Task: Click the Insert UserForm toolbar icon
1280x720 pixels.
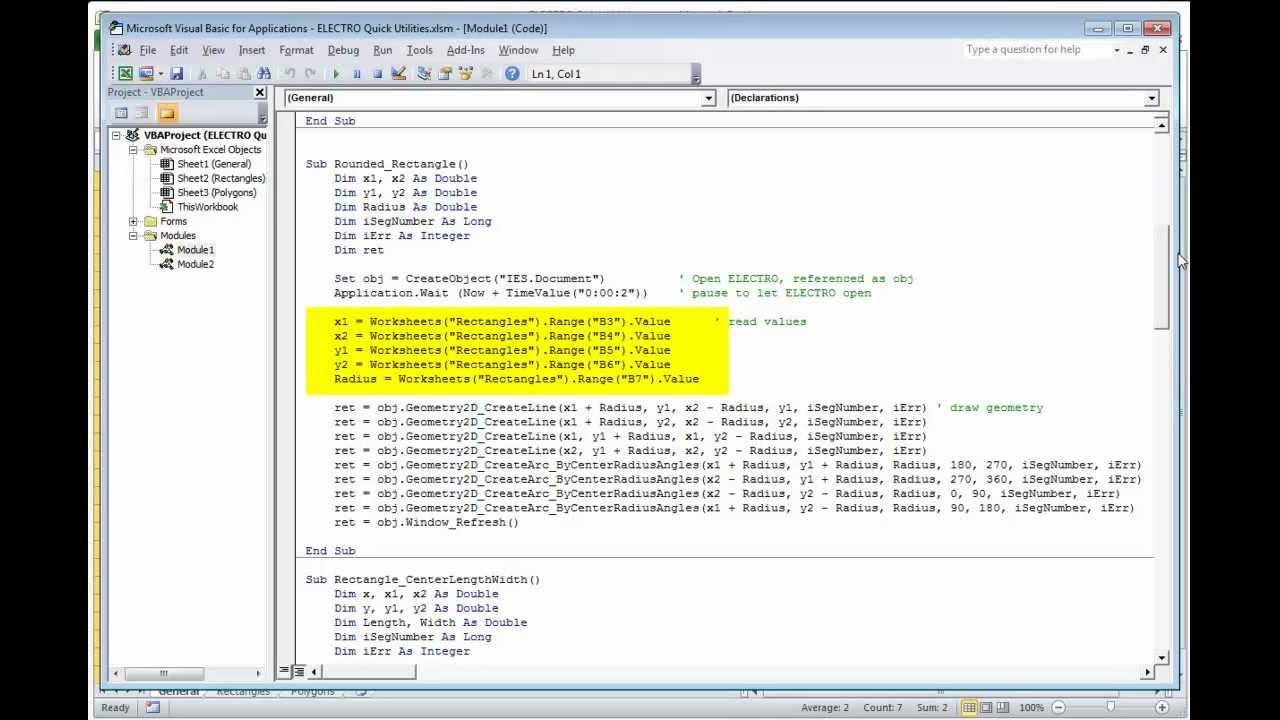Action: pos(146,73)
